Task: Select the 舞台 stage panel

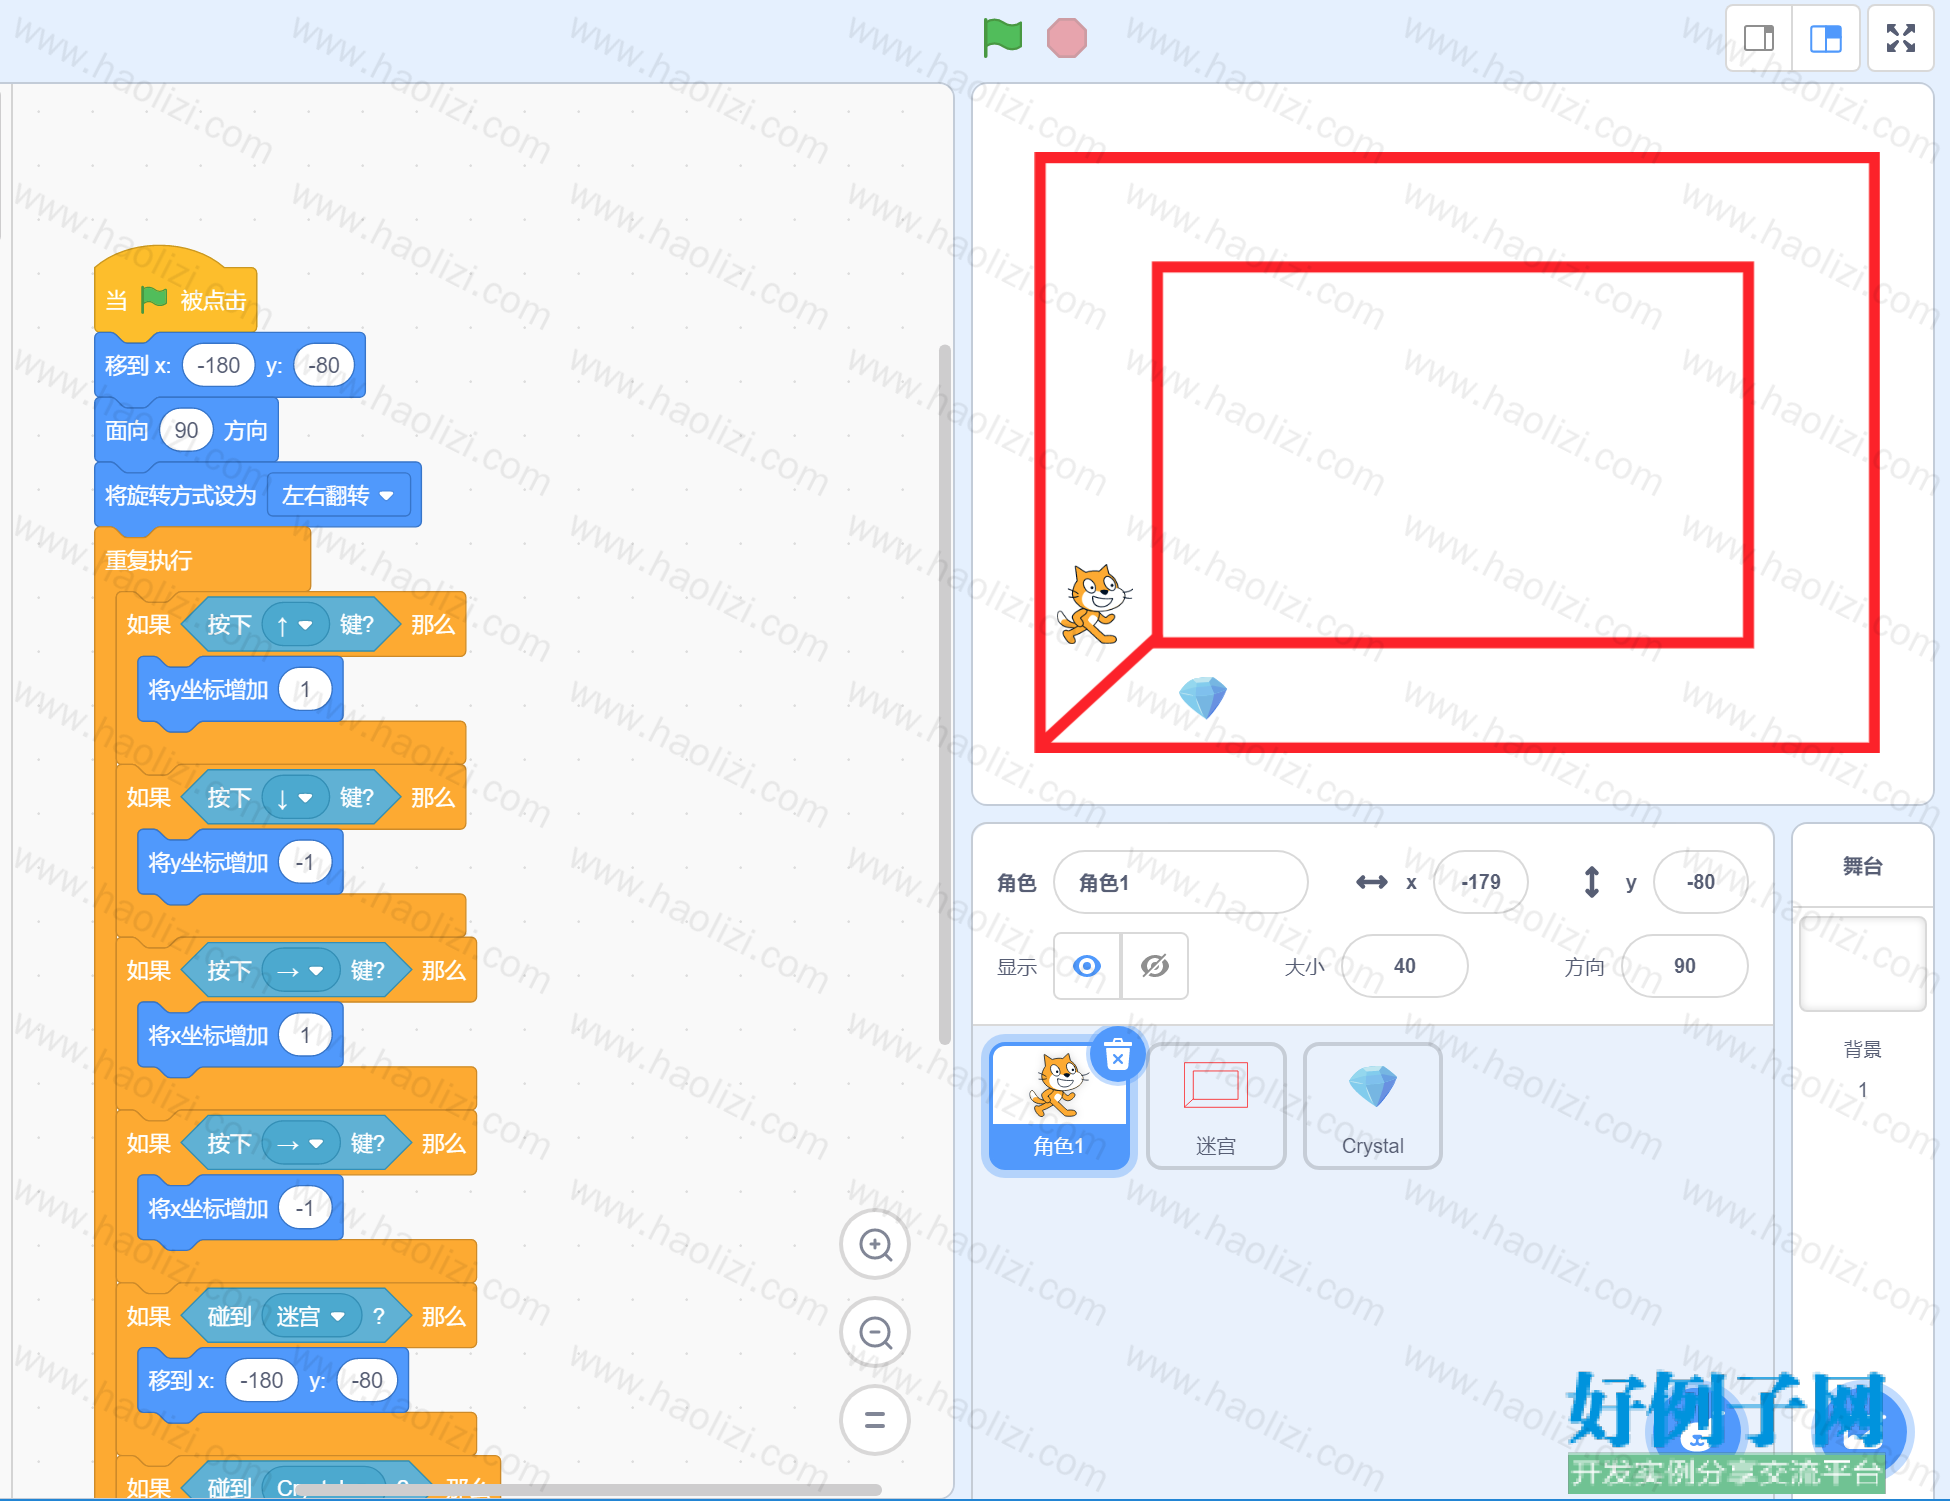Action: (x=1863, y=866)
